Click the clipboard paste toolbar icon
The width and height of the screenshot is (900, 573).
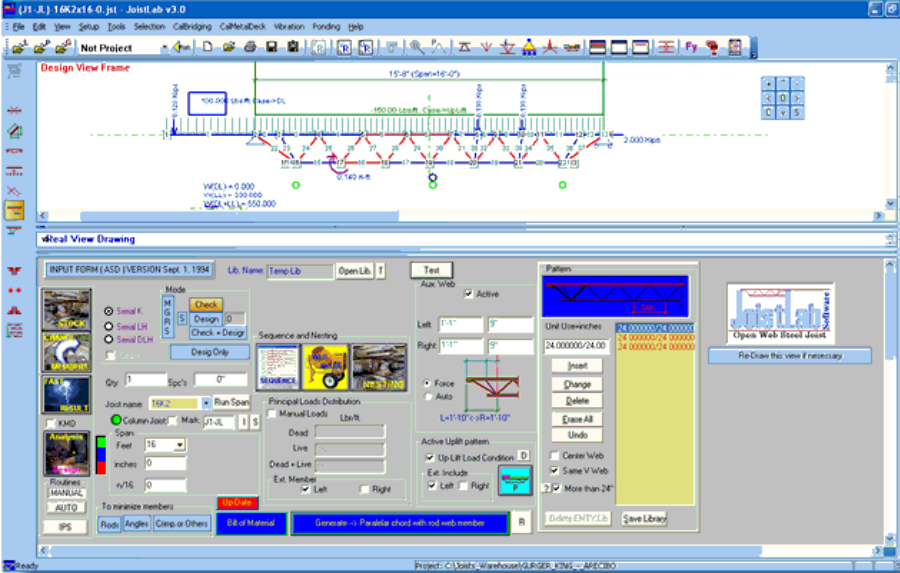coord(293,47)
